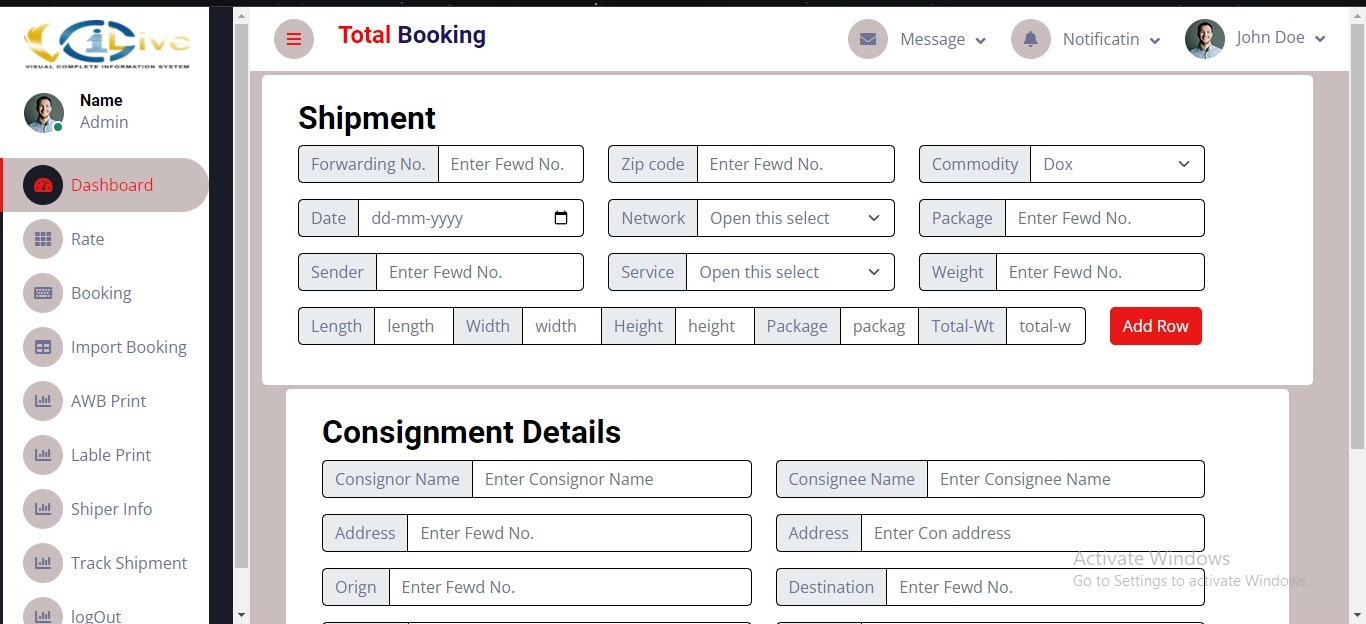Click the red Add Row button

click(1156, 326)
